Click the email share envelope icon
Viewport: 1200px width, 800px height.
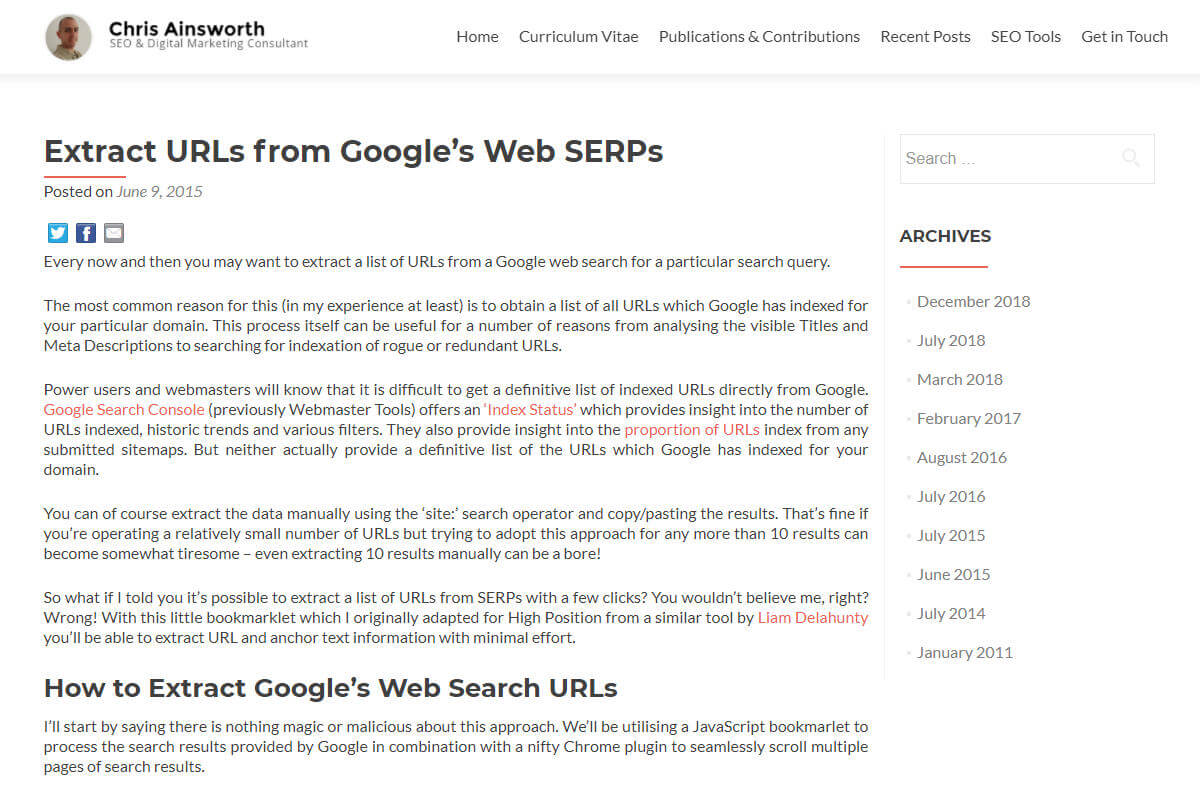[x=114, y=233]
